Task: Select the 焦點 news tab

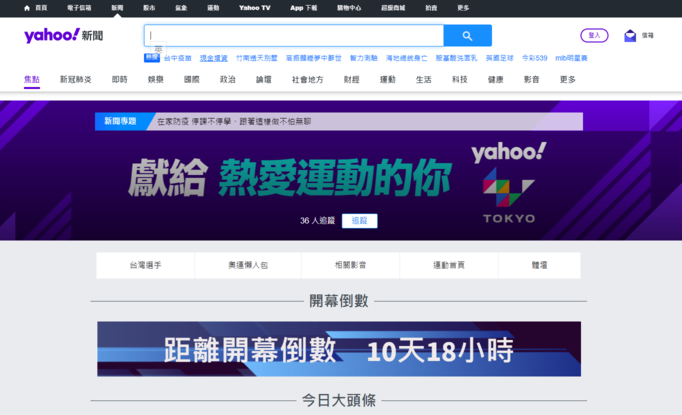Action: (32, 80)
